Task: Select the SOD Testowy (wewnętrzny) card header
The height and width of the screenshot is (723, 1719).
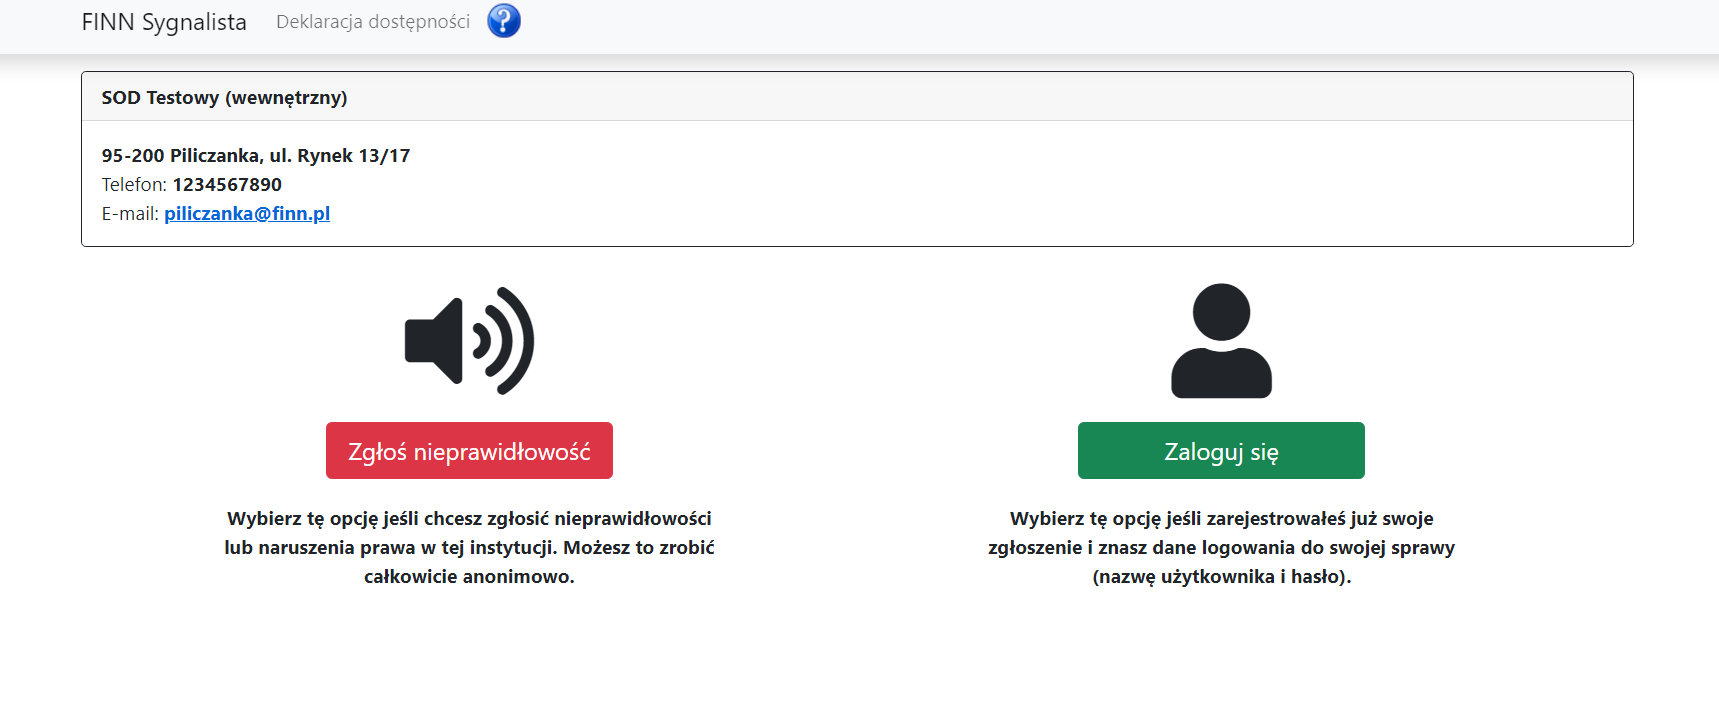Action: click(857, 97)
